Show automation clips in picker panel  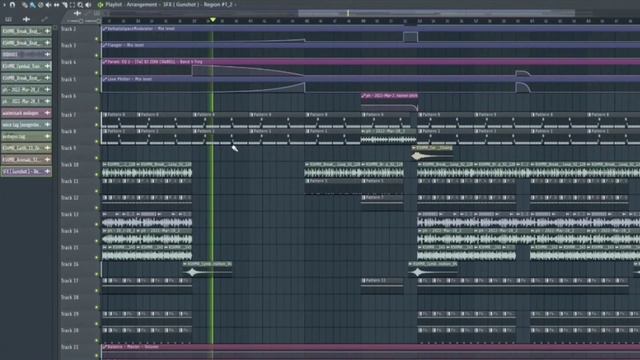point(44,19)
